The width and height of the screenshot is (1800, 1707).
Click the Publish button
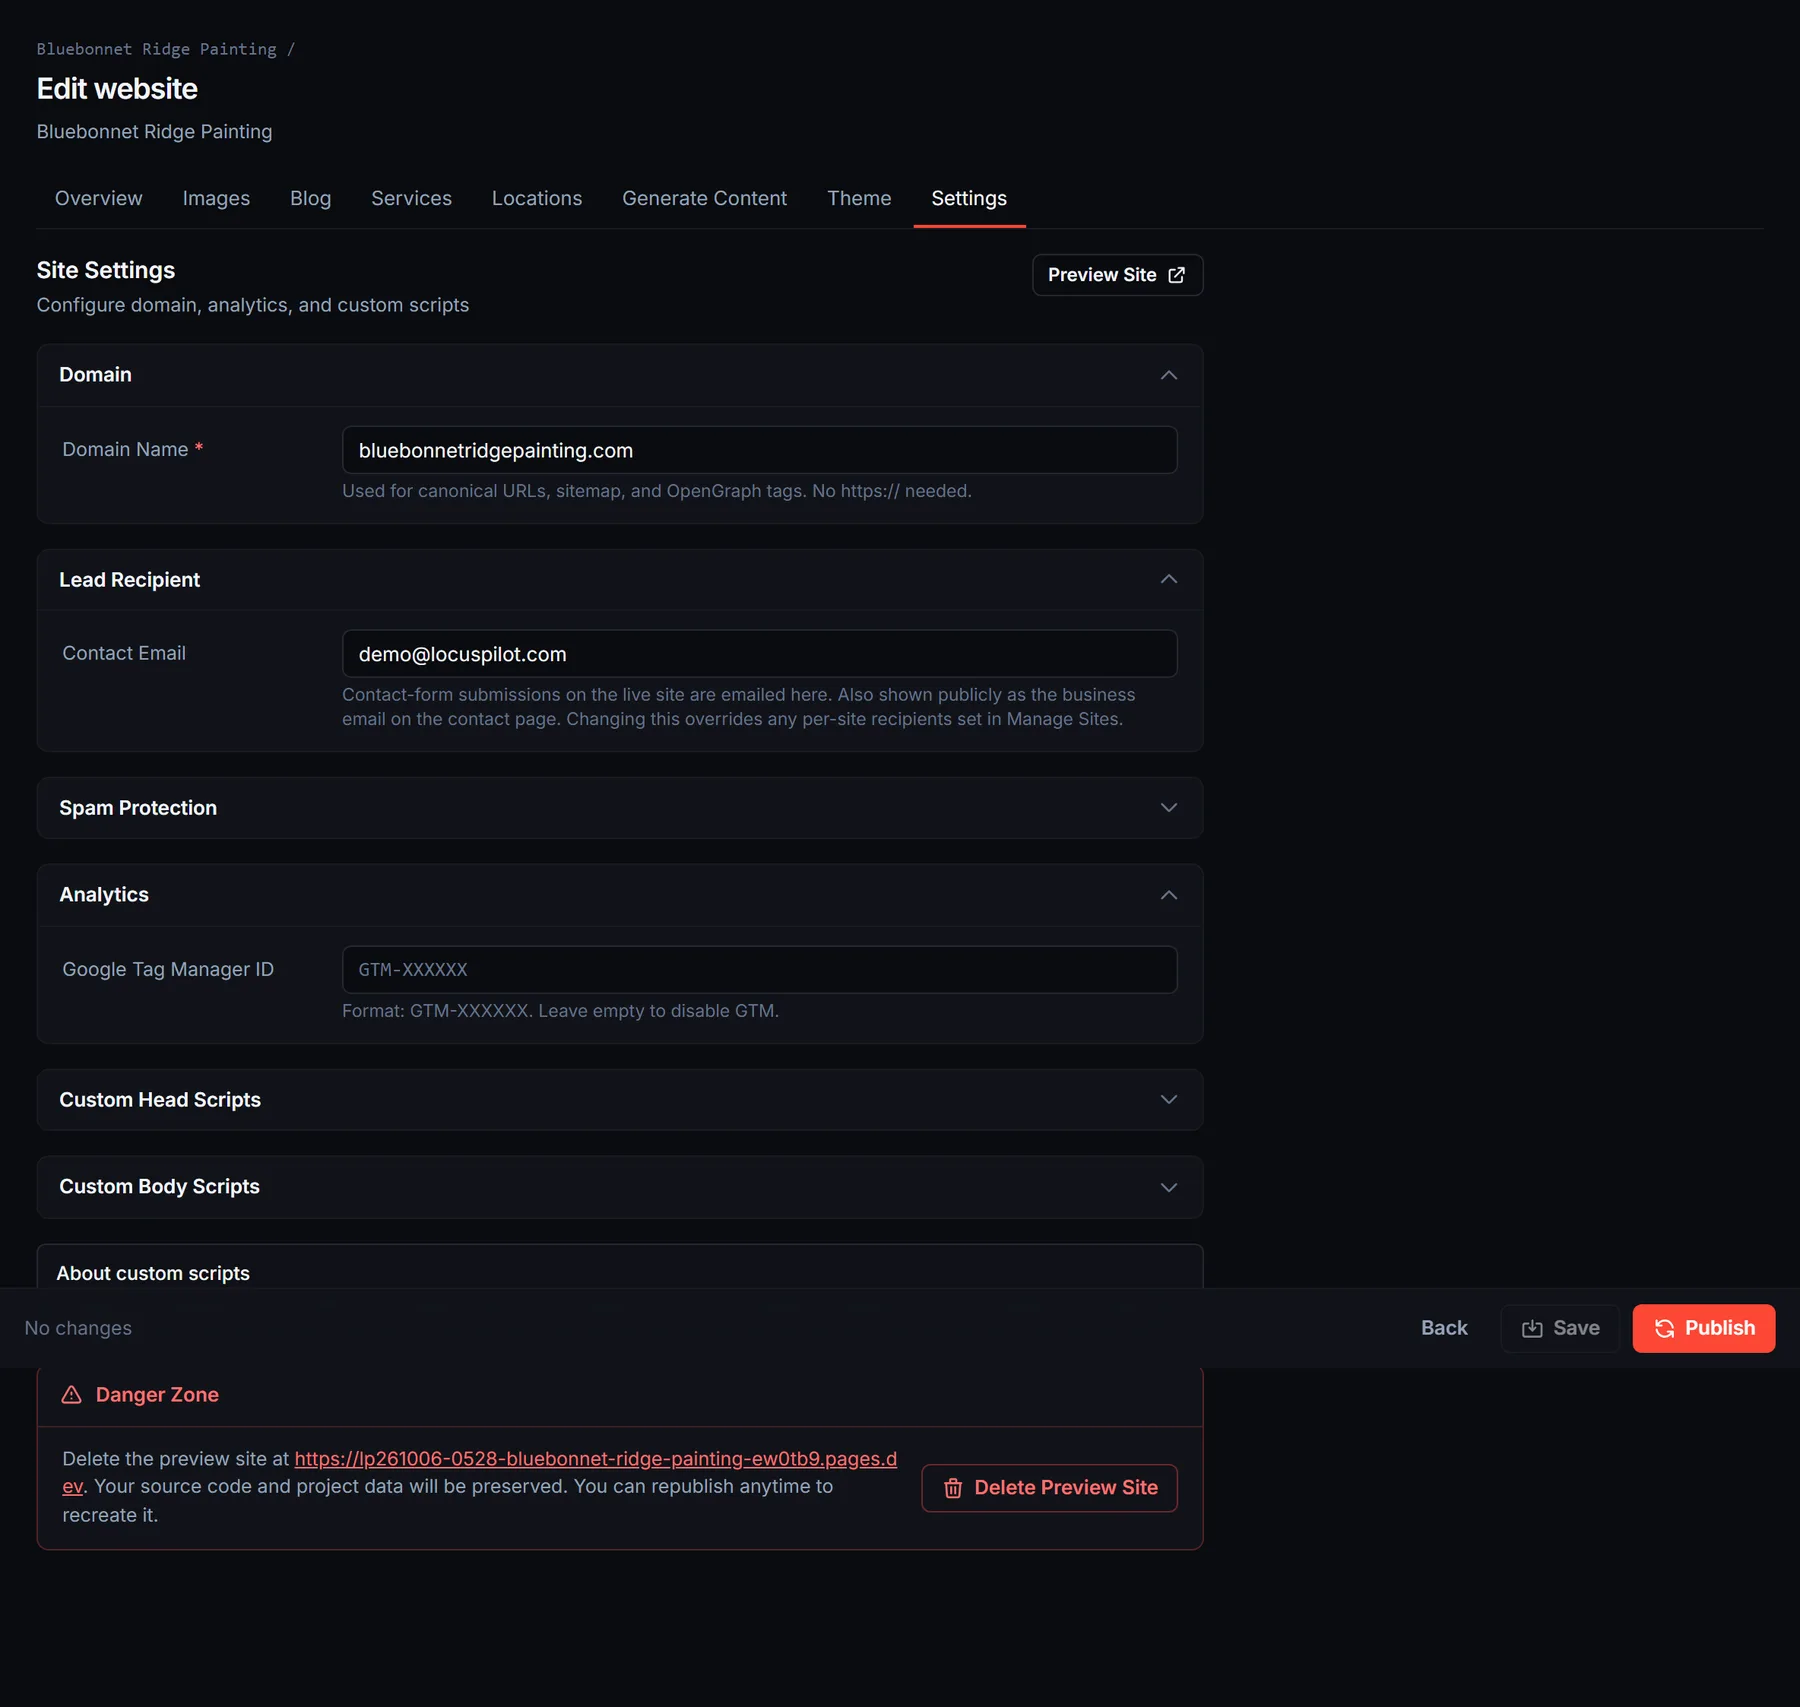pyautogui.click(x=1703, y=1328)
